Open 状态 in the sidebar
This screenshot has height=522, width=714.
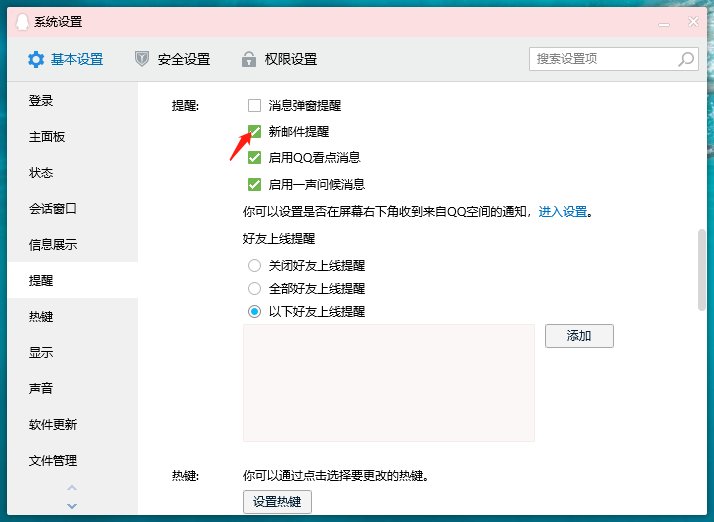72,173
